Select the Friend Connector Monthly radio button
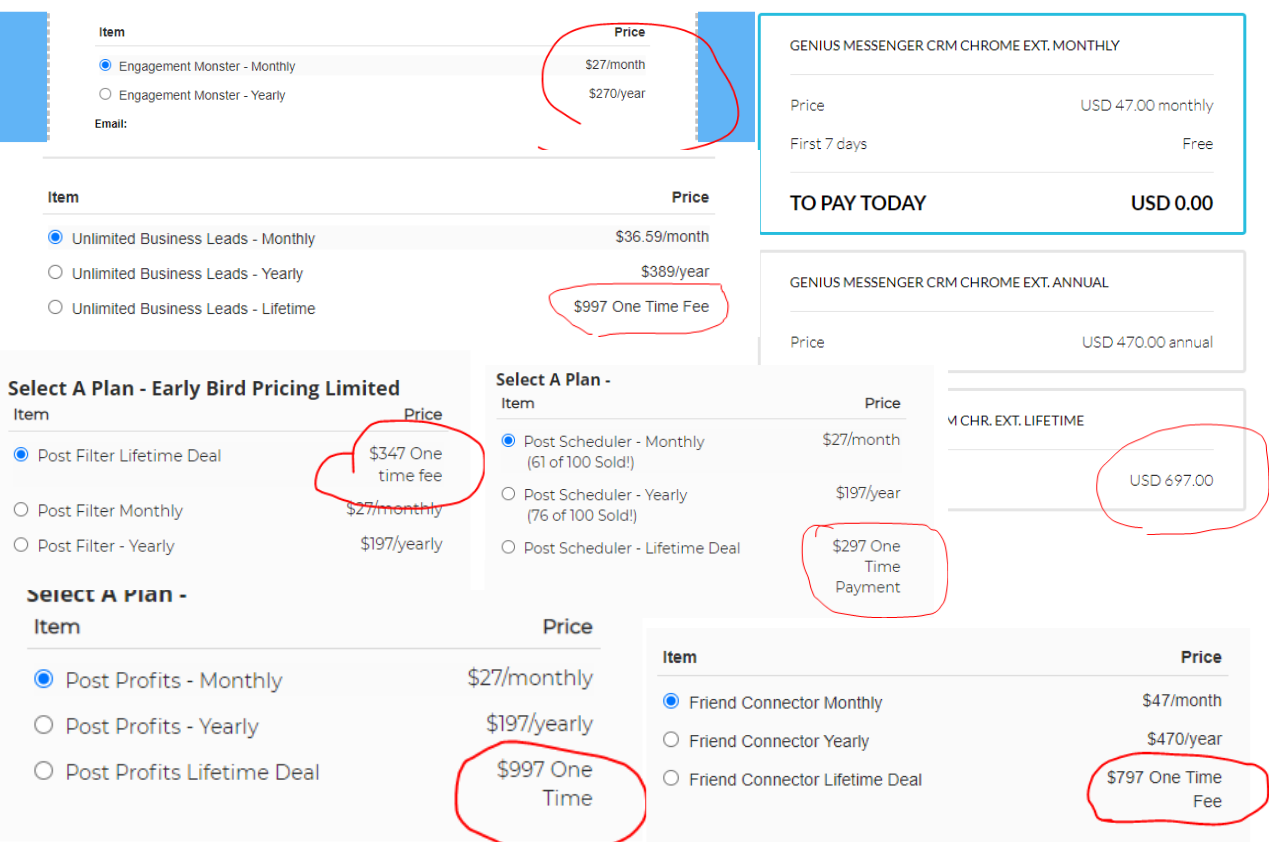The width and height of the screenshot is (1269, 842). pos(671,701)
